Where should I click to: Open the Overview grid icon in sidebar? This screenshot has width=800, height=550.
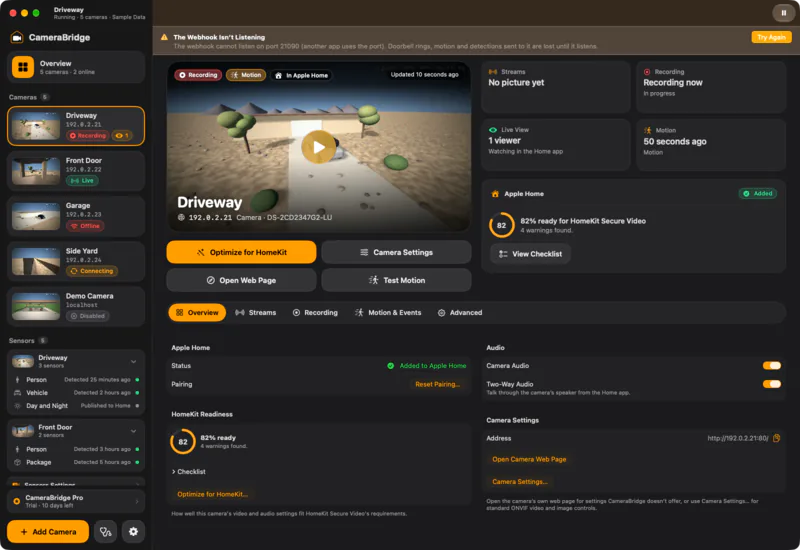point(23,67)
